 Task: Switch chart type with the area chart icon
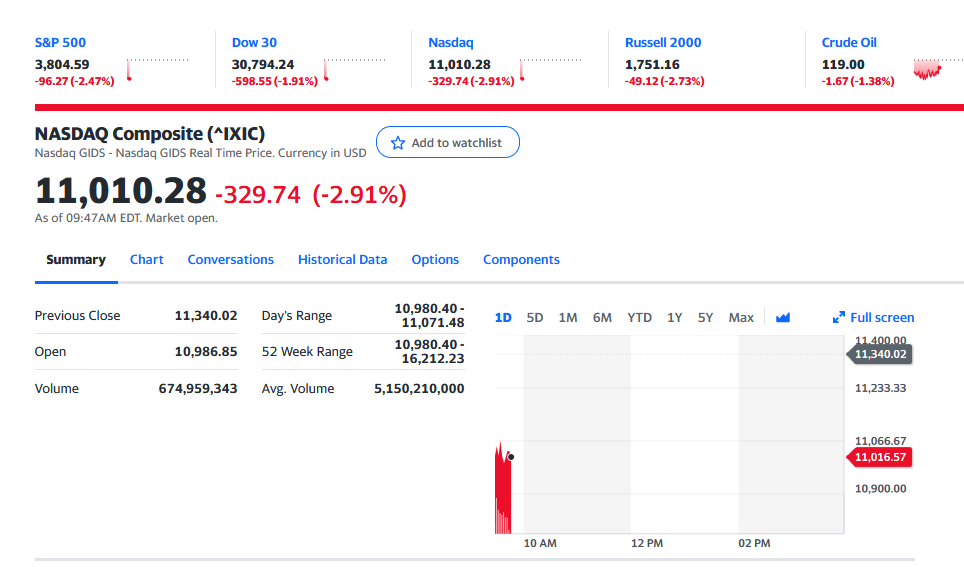click(x=783, y=317)
